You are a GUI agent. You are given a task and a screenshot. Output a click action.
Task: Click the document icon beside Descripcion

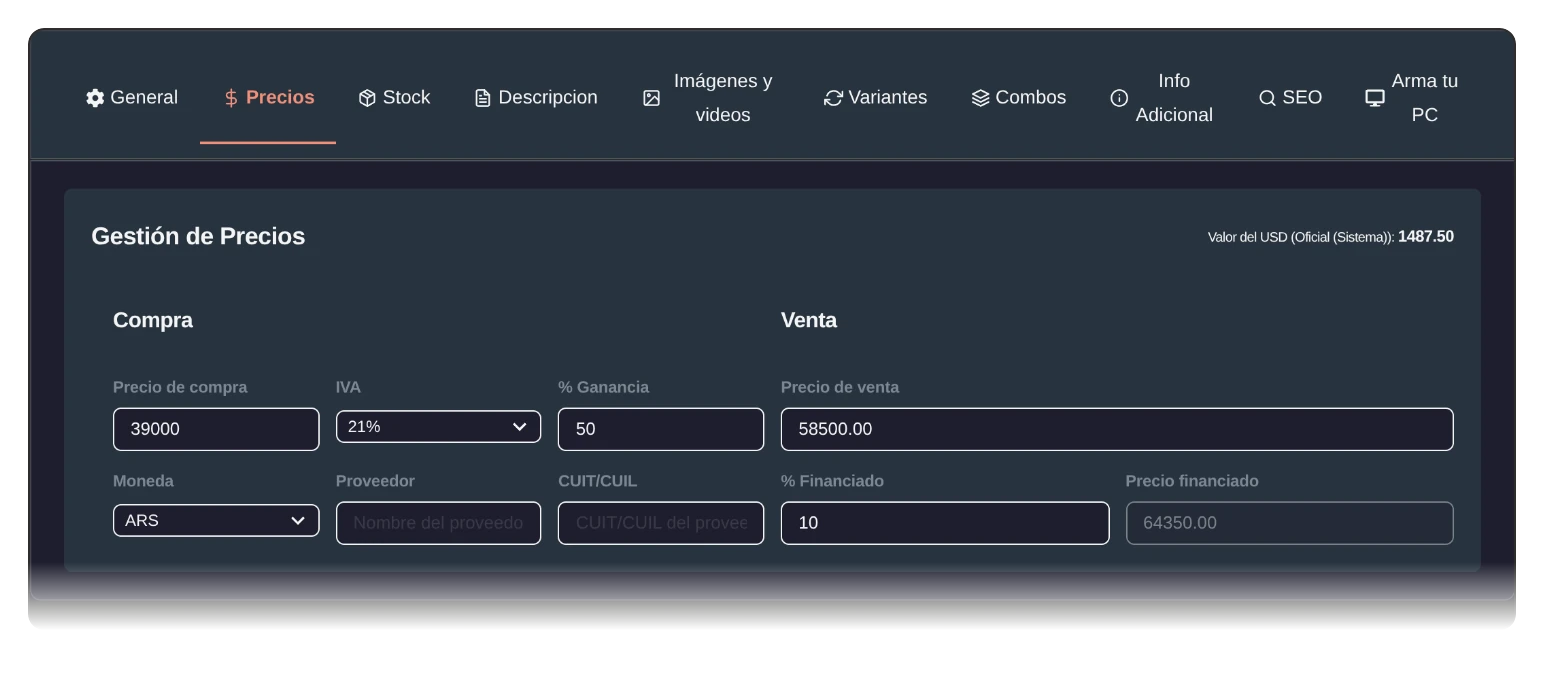(x=483, y=98)
